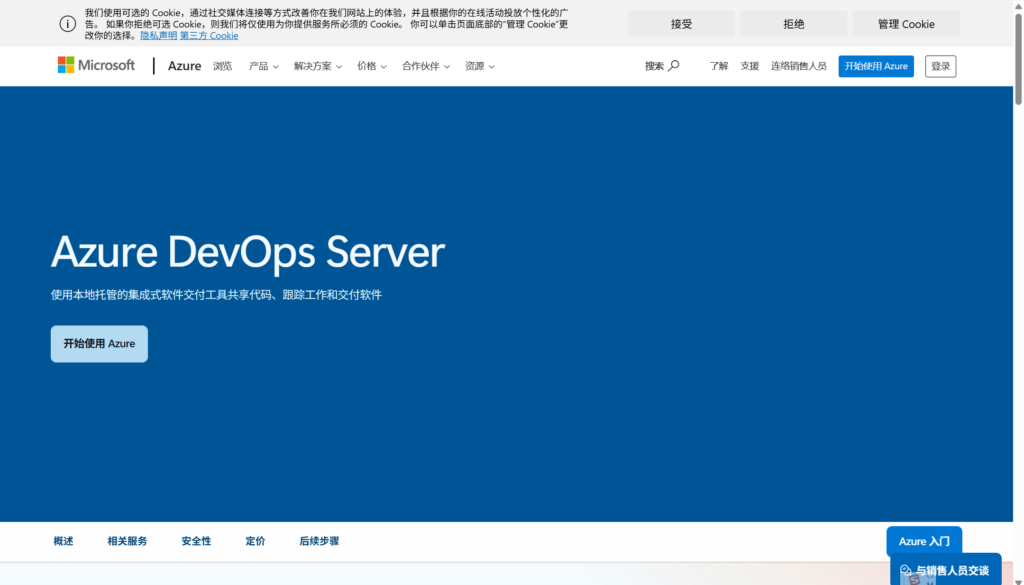Image resolution: width=1024 pixels, height=585 pixels.
Task: Click header 开始使用 Azure button
Action: 876,66
